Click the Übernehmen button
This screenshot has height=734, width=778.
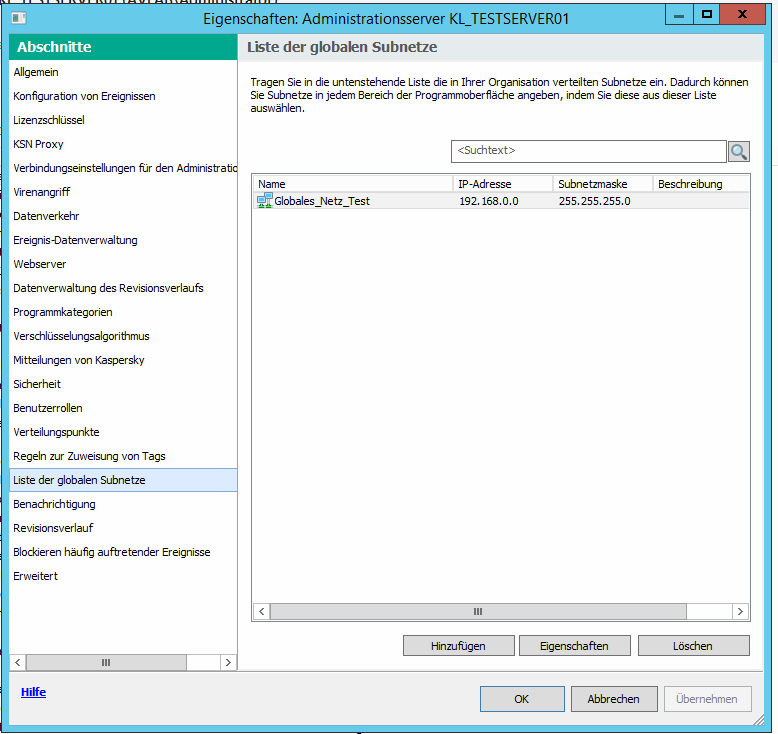click(707, 699)
